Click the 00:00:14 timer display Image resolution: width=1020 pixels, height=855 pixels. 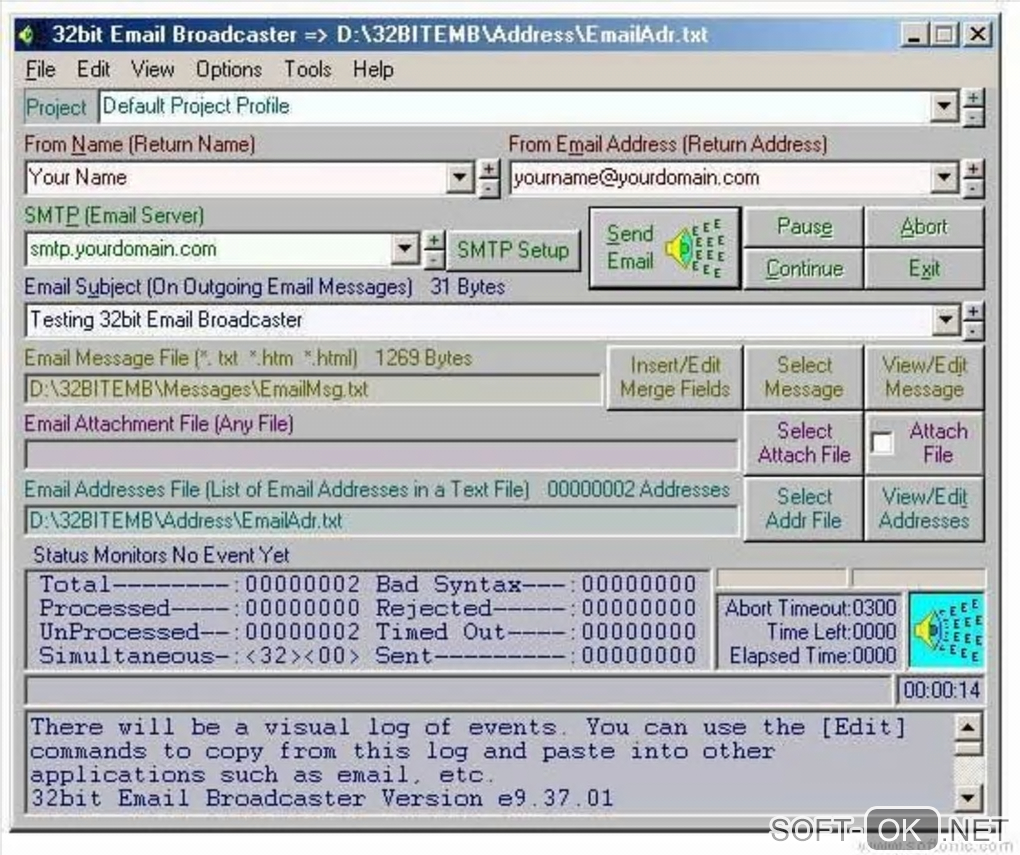point(941,690)
